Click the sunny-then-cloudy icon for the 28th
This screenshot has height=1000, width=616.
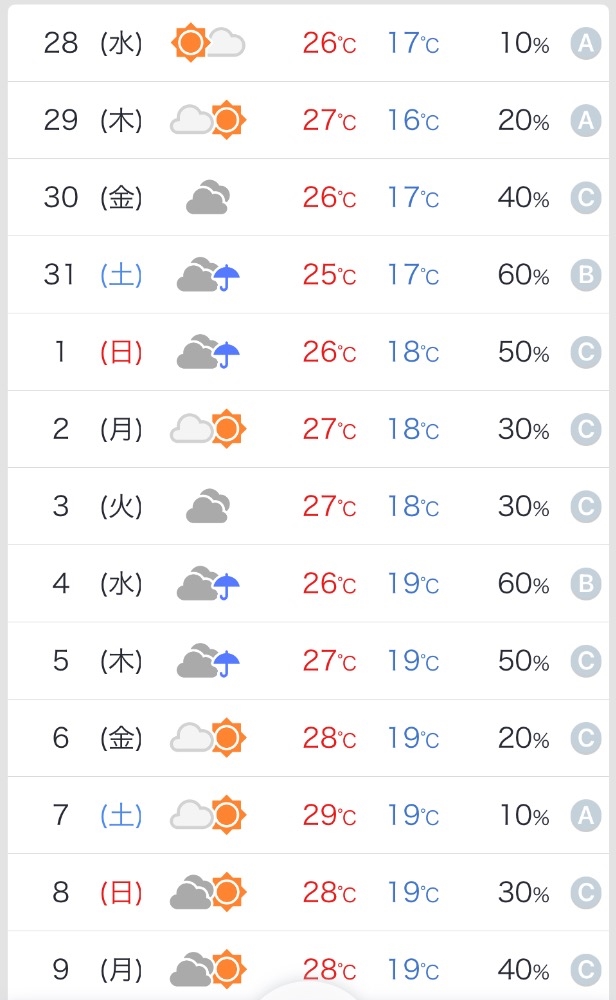pyautogui.click(x=208, y=43)
